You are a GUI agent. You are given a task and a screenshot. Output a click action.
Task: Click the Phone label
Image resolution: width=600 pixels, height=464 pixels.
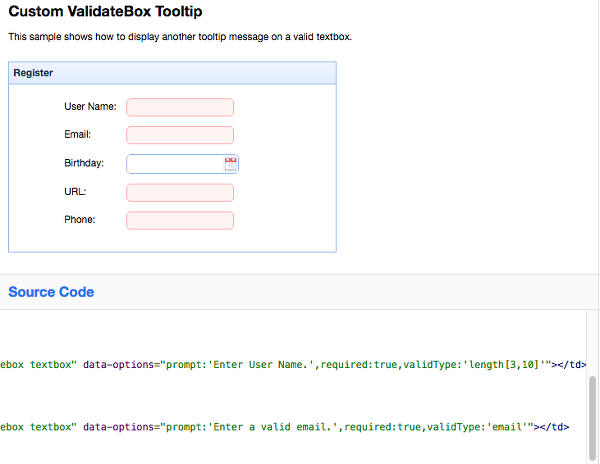(x=80, y=220)
